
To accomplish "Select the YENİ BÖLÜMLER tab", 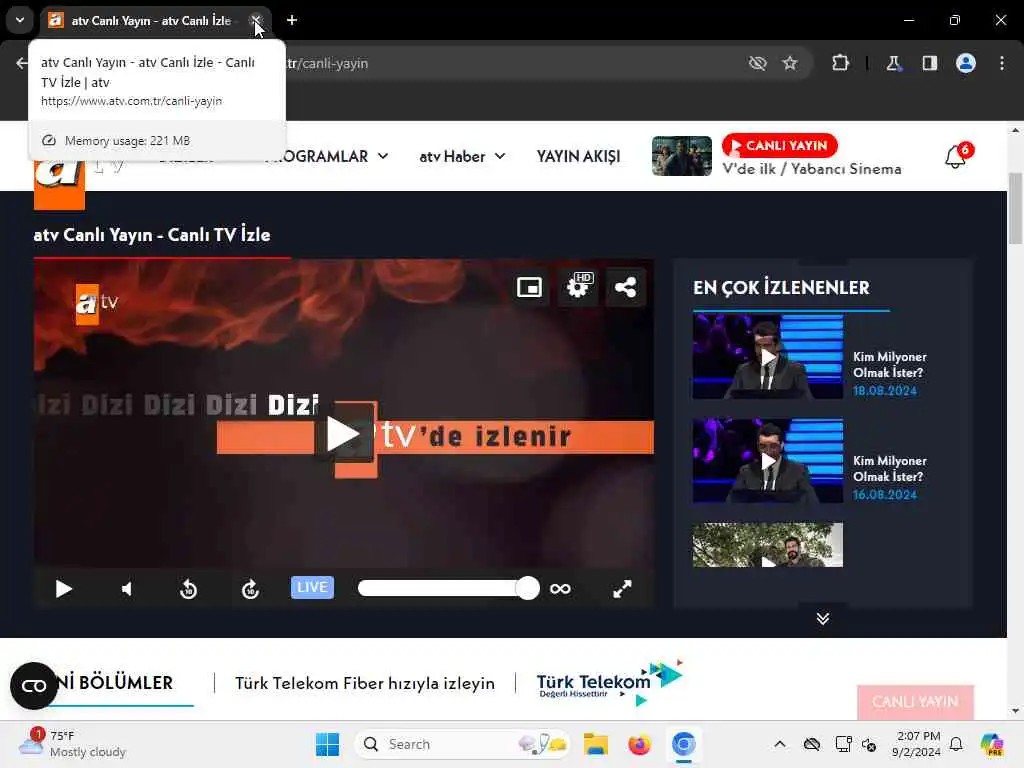I will (115, 683).
